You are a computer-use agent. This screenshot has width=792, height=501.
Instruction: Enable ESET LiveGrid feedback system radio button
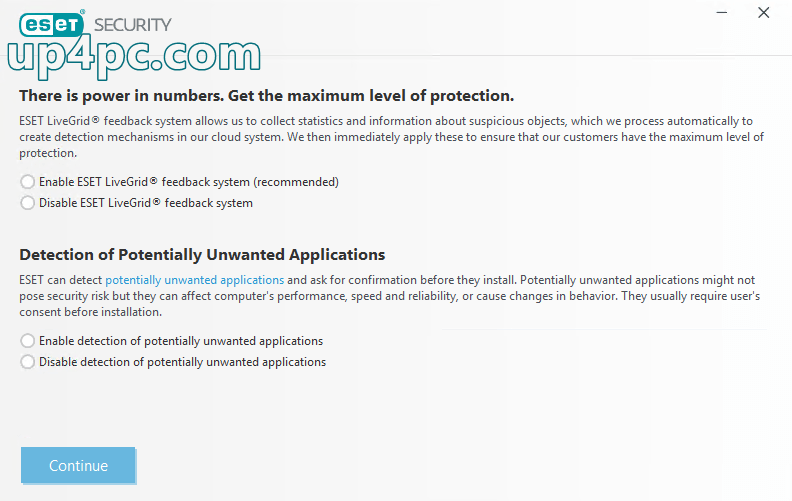(x=27, y=182)
